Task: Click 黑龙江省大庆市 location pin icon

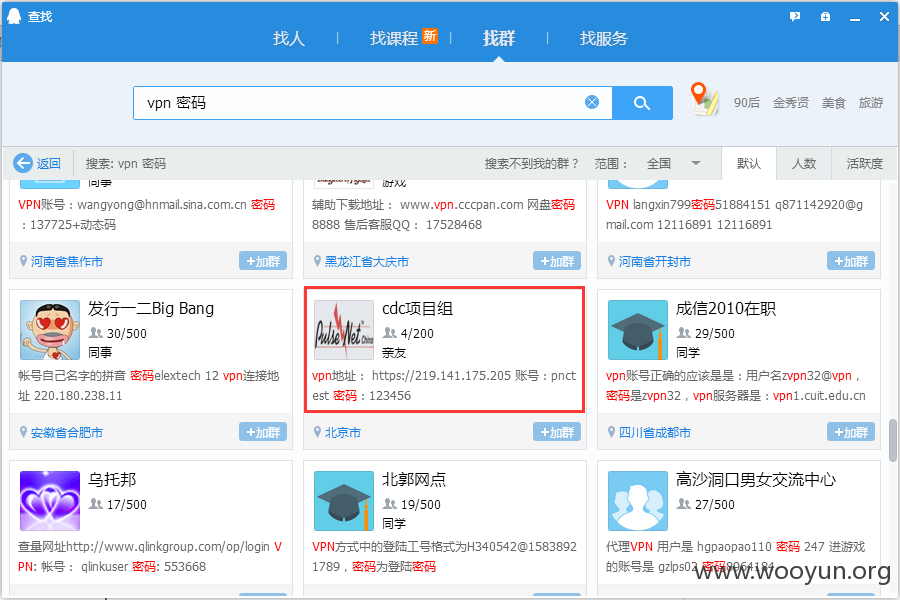Action: click(x=317, y=261)
